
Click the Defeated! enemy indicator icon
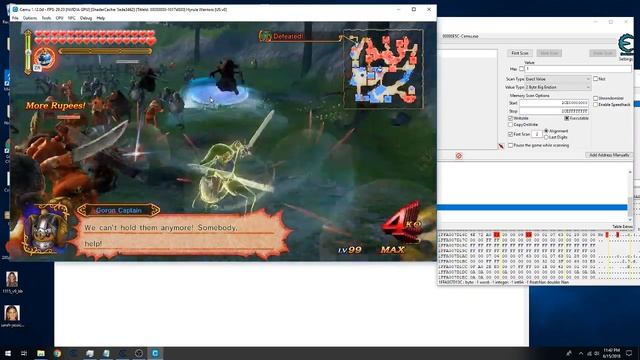[265, 37]
